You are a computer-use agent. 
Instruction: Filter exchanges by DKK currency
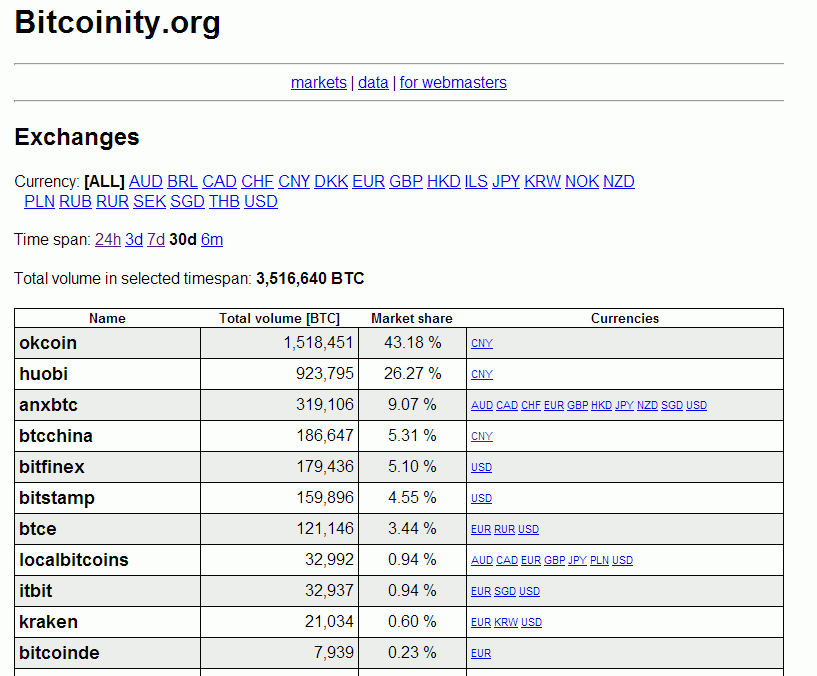(331, 181)
